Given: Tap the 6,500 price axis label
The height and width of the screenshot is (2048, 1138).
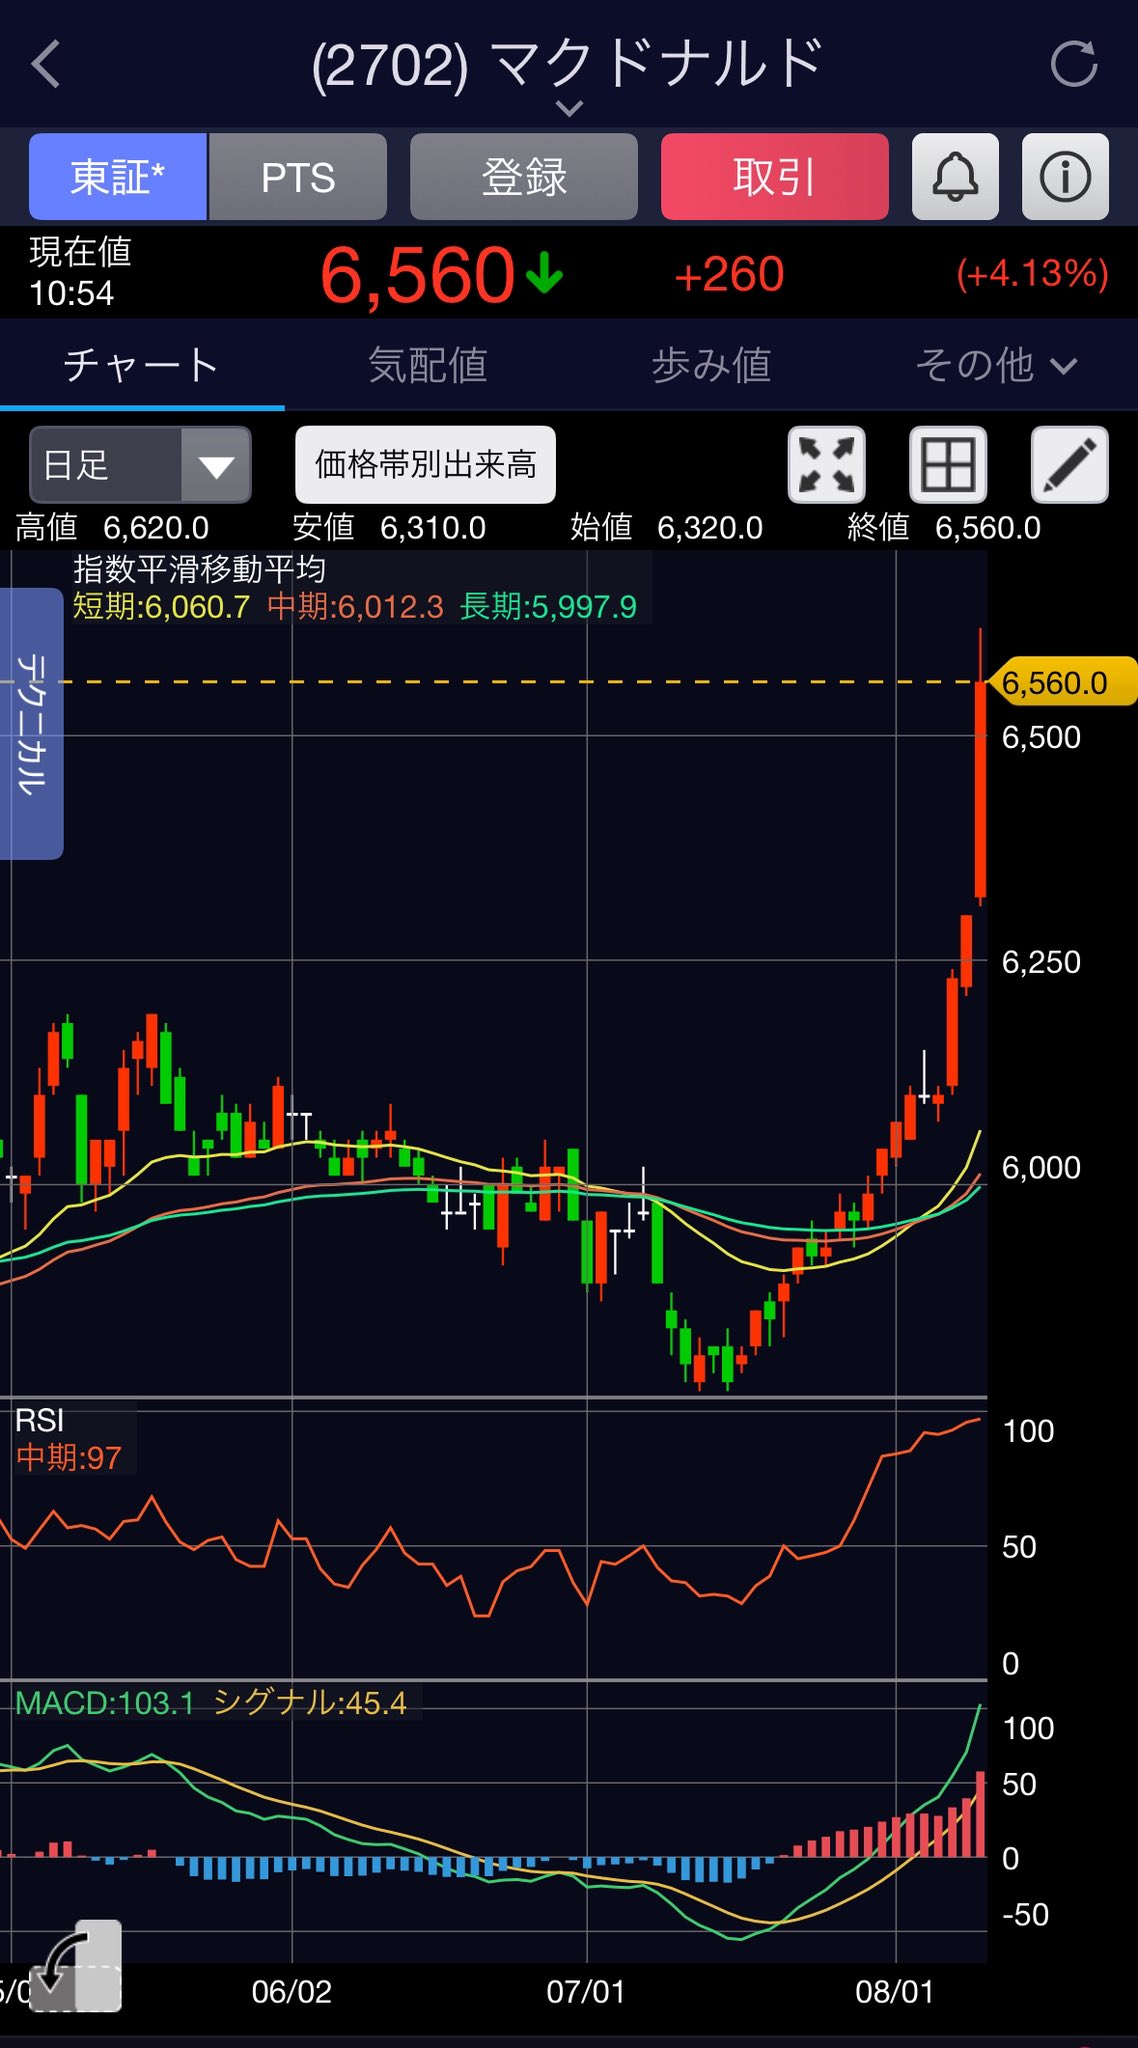Looking at the screenshot, I should (1041, 737).
